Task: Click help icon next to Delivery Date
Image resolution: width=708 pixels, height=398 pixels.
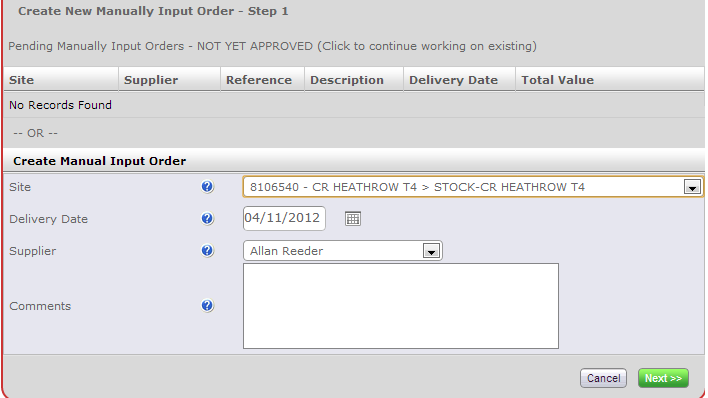Action: (x=207, y=219)
